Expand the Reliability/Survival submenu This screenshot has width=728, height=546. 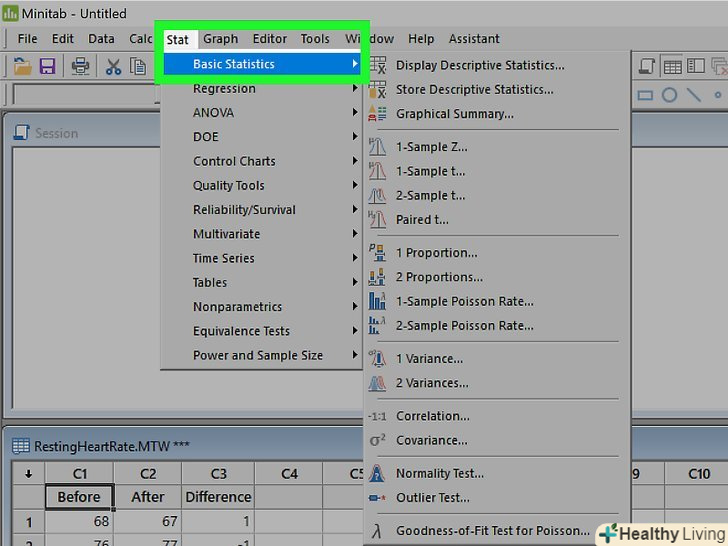pos(261,209)
